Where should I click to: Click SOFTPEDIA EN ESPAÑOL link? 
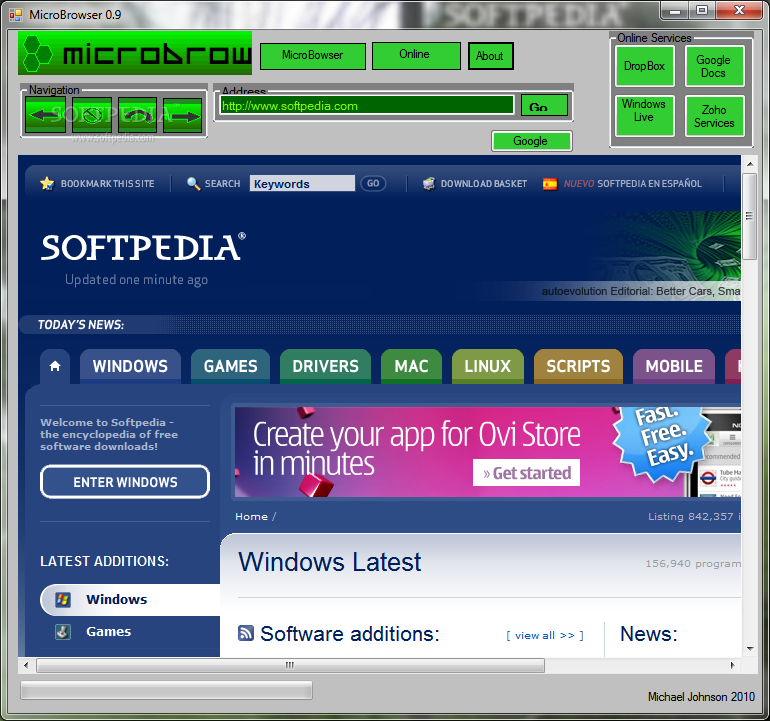coord(649,184)
